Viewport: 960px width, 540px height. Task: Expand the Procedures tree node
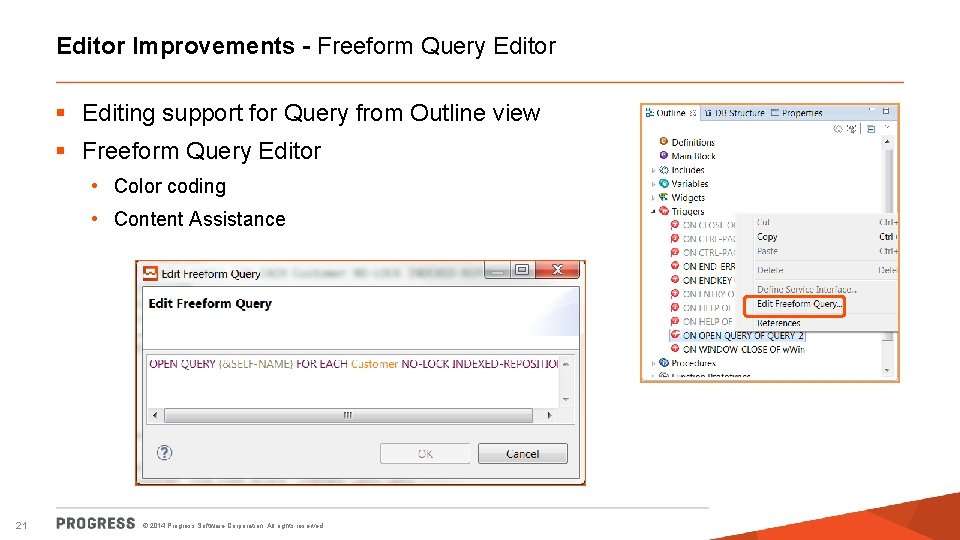click(x=653, y=363)
